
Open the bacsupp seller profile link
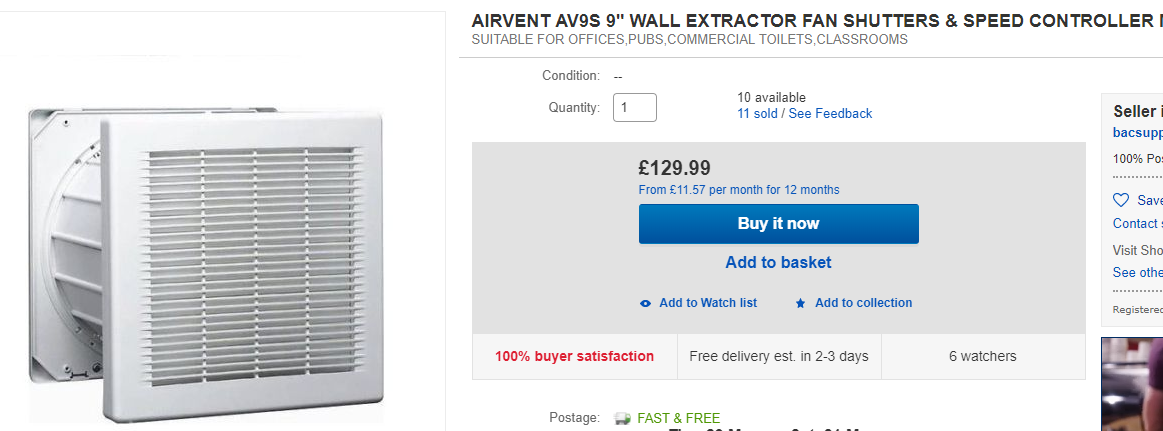1137,133
